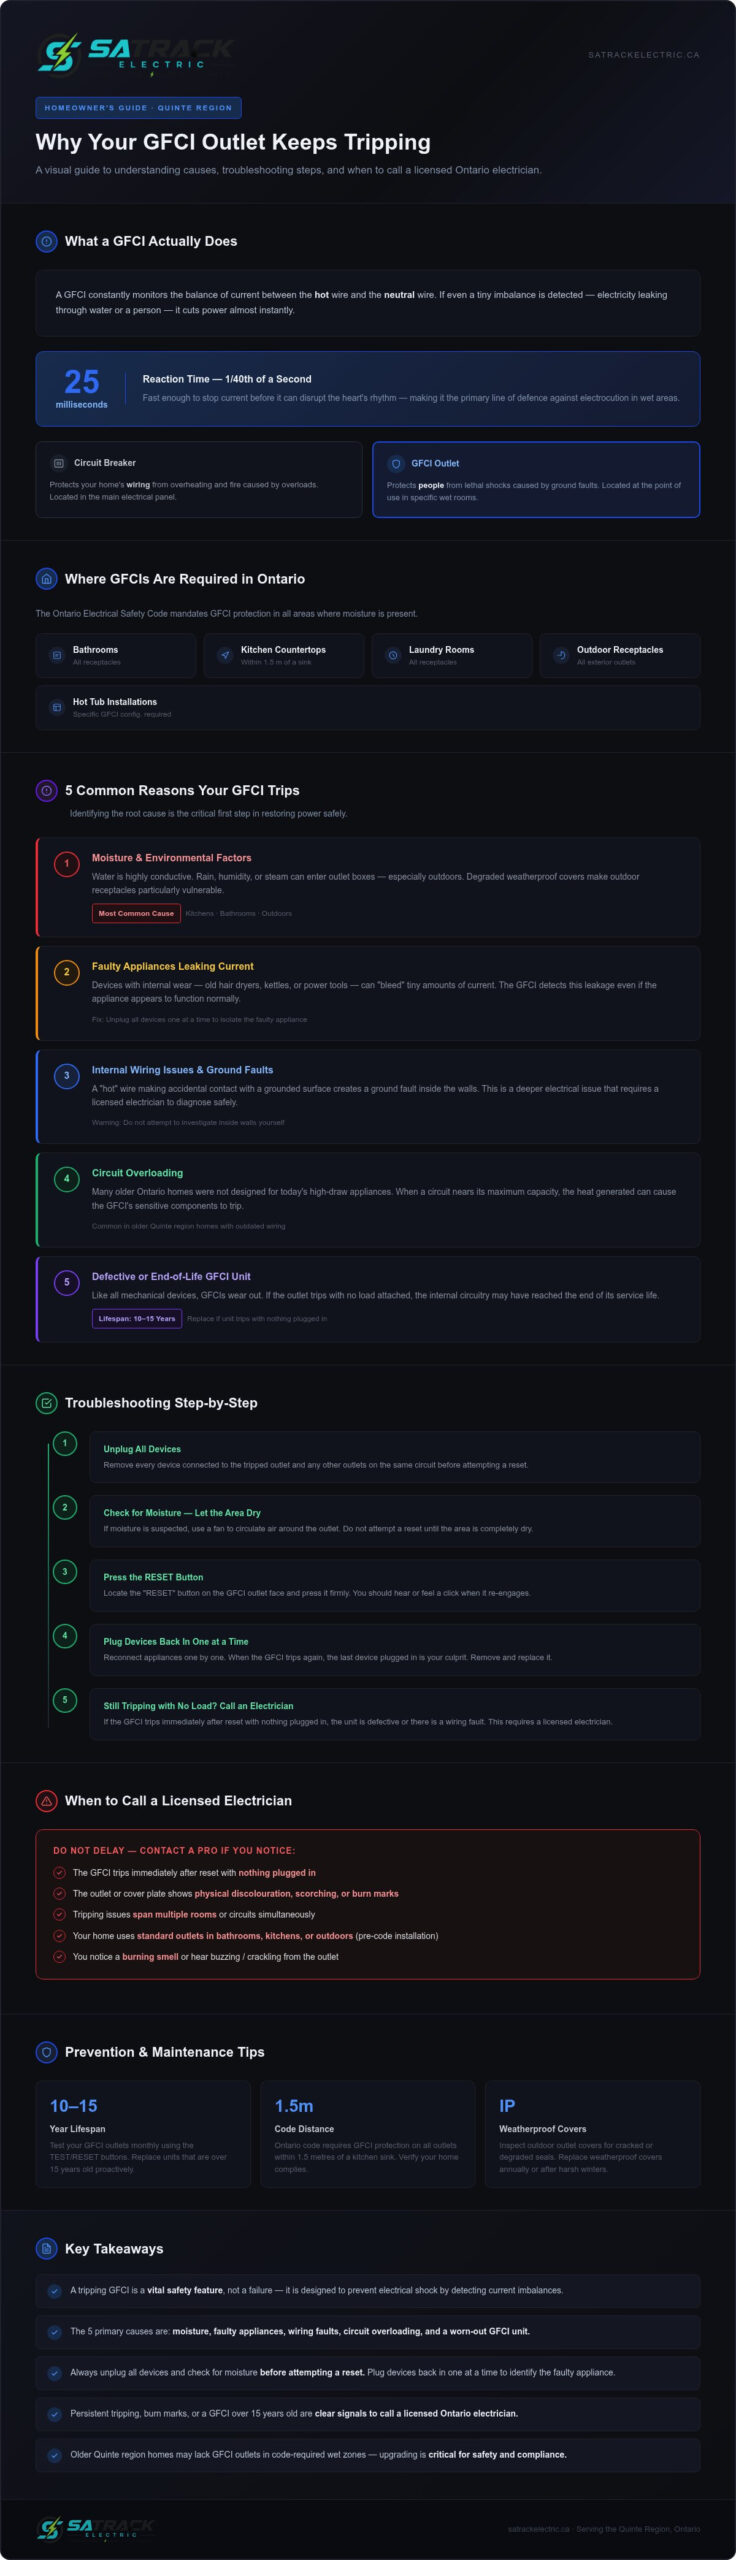736x2560 pixels.
Task: Click the footer Satrack Electric logo
Action: click(96, 2528)
